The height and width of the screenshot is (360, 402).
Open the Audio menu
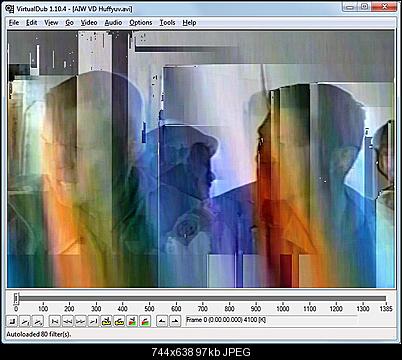(113, 23)
